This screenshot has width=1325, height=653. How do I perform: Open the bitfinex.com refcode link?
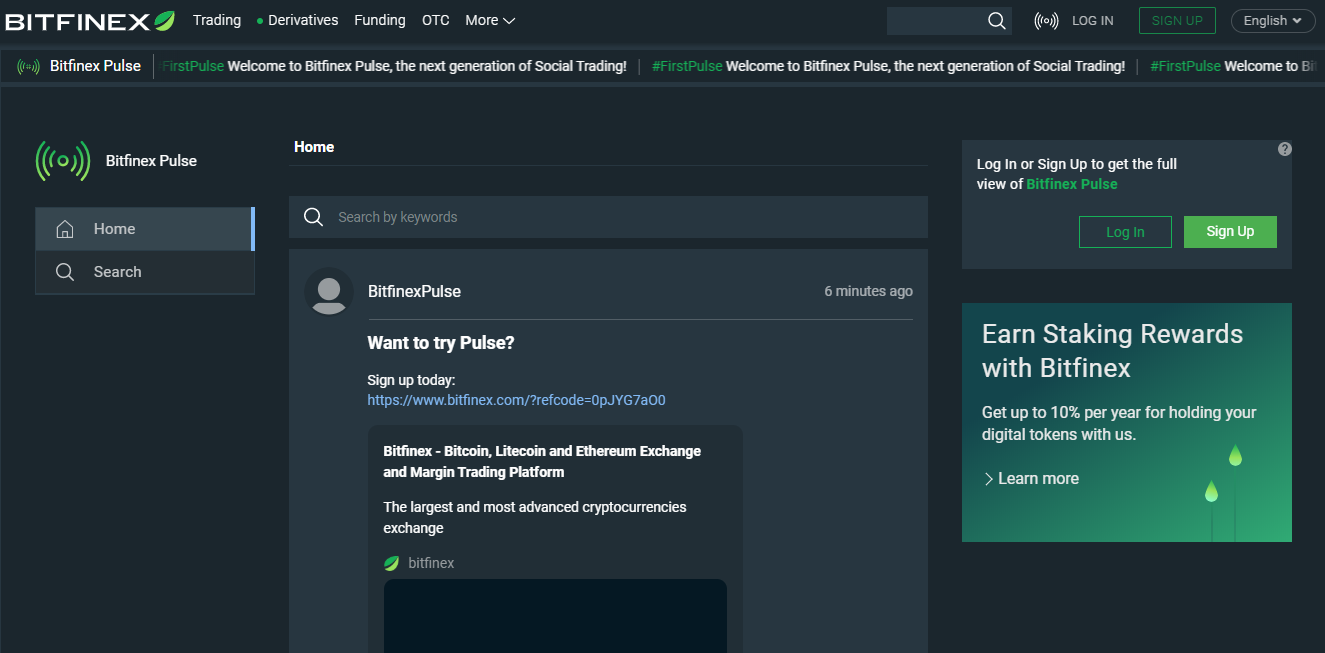[516, 400]
